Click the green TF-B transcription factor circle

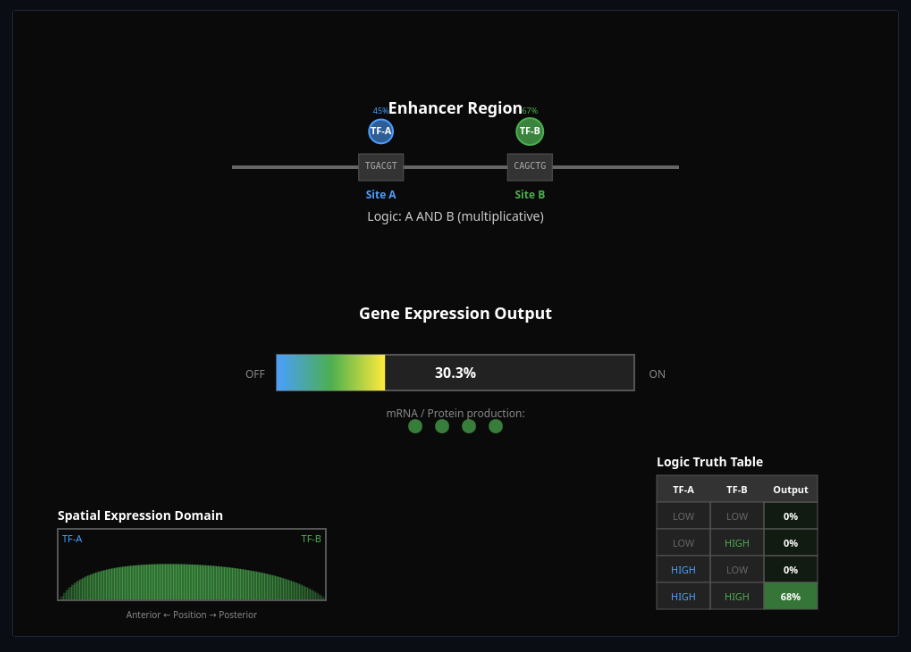tap(530, 131)
